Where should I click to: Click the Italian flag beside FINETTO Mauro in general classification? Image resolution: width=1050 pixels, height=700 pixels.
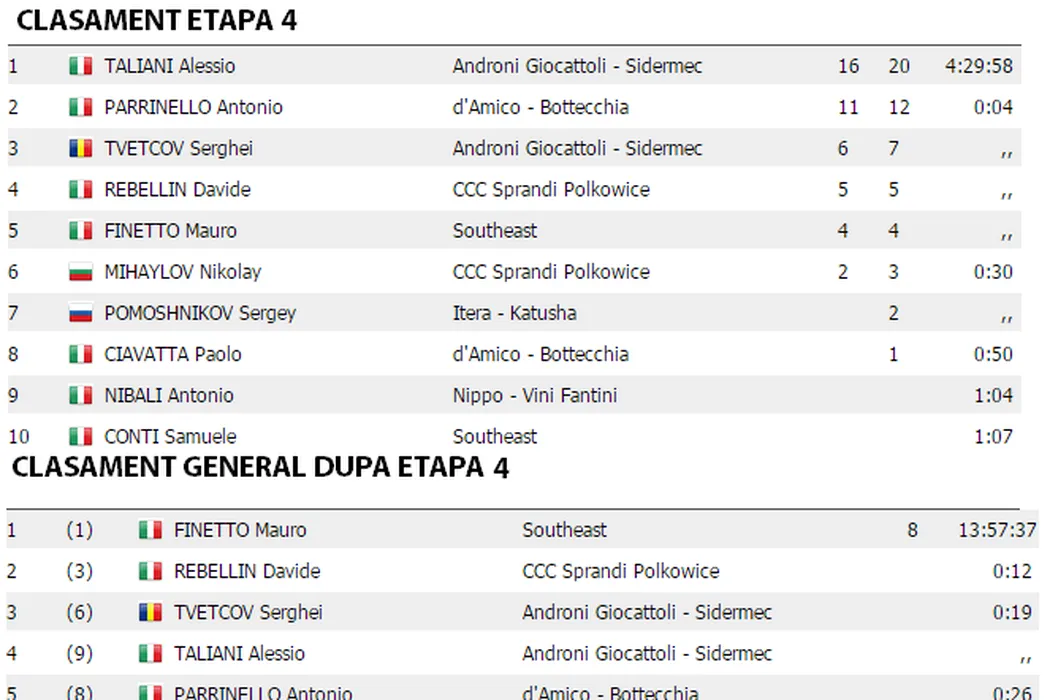pyautogui.click(x=150, y=531)
